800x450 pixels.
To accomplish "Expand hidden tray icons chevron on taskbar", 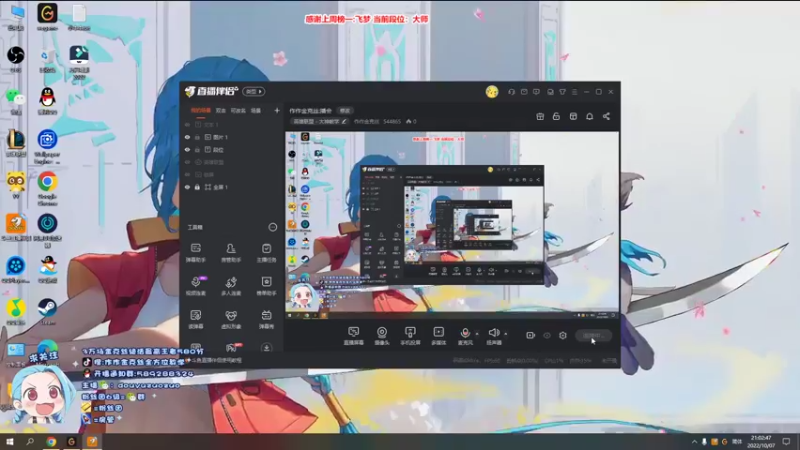I will point(694,442).
